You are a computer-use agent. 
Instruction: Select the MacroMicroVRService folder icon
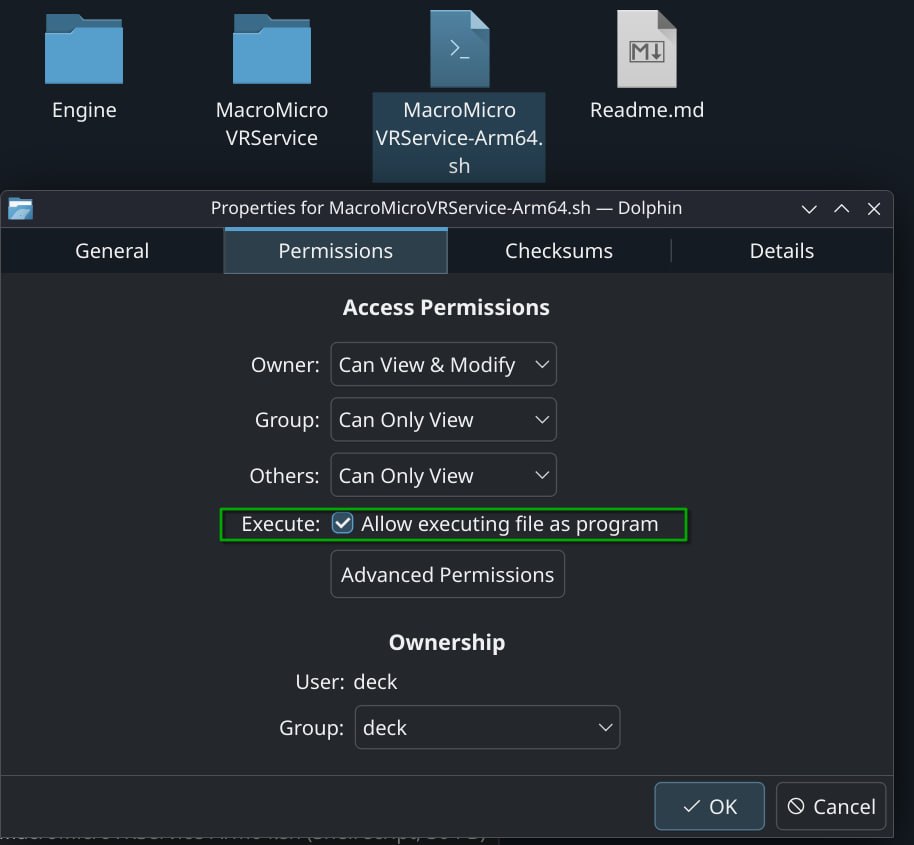click(272, 49)
